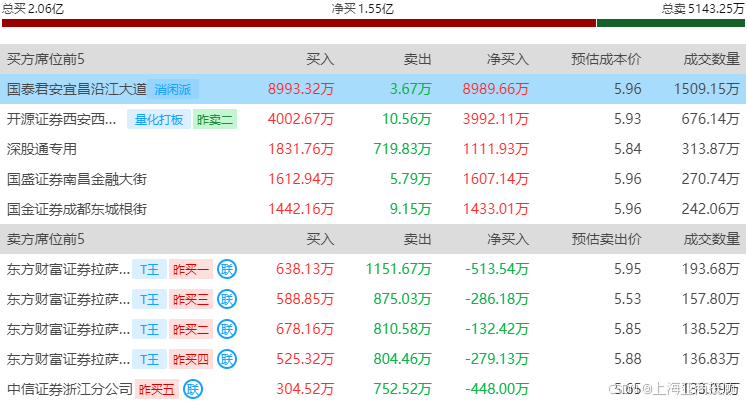Viewport: 747px width, 402px height.
Task: Click the -448.00万 net buy value
Action: [497, 390]
